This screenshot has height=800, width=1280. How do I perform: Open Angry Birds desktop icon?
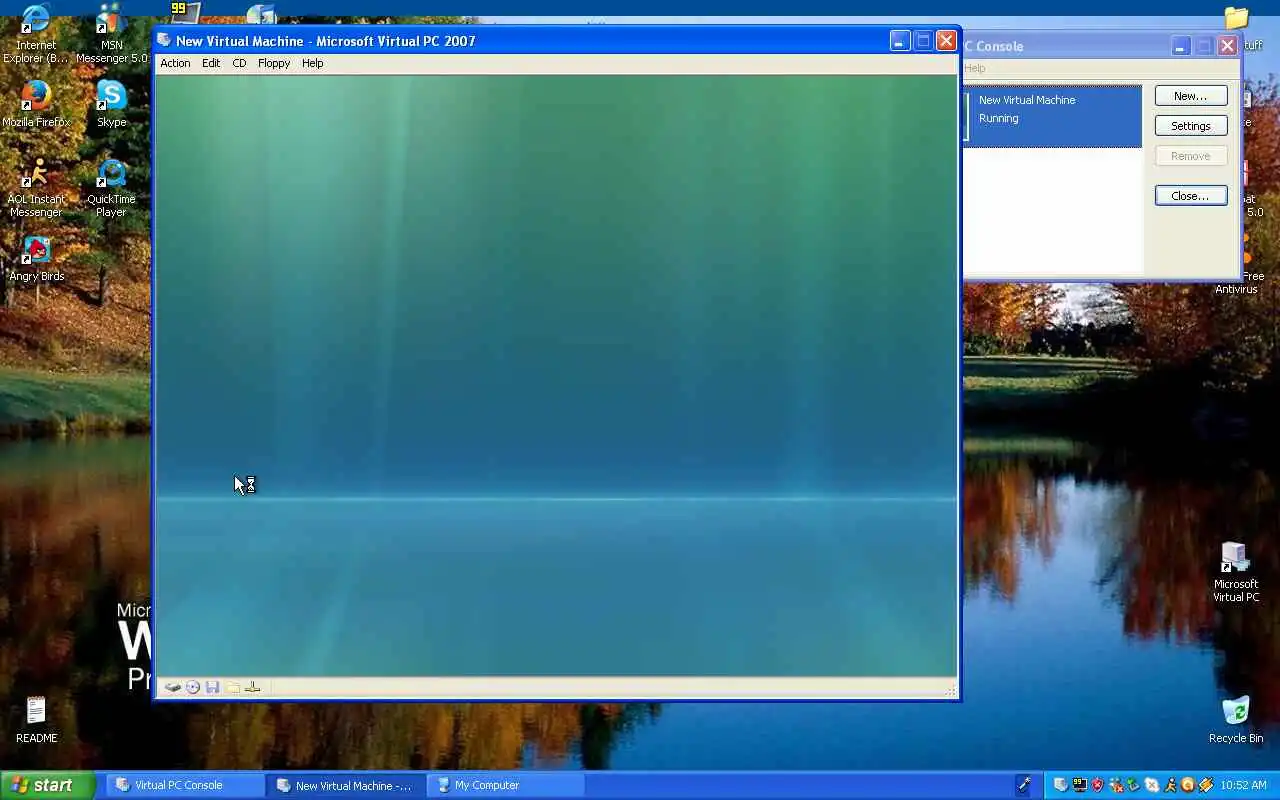coord(36,259)
